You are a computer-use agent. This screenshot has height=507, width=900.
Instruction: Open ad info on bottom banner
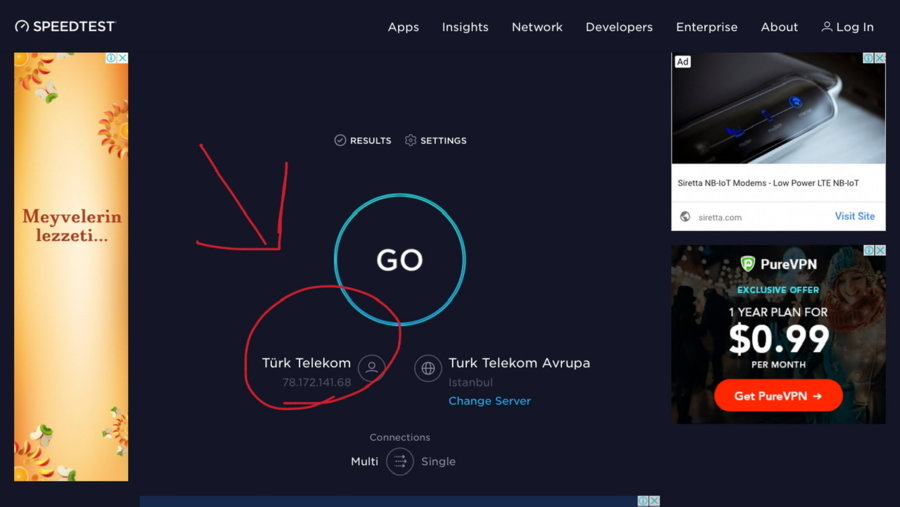click(643, 501)
